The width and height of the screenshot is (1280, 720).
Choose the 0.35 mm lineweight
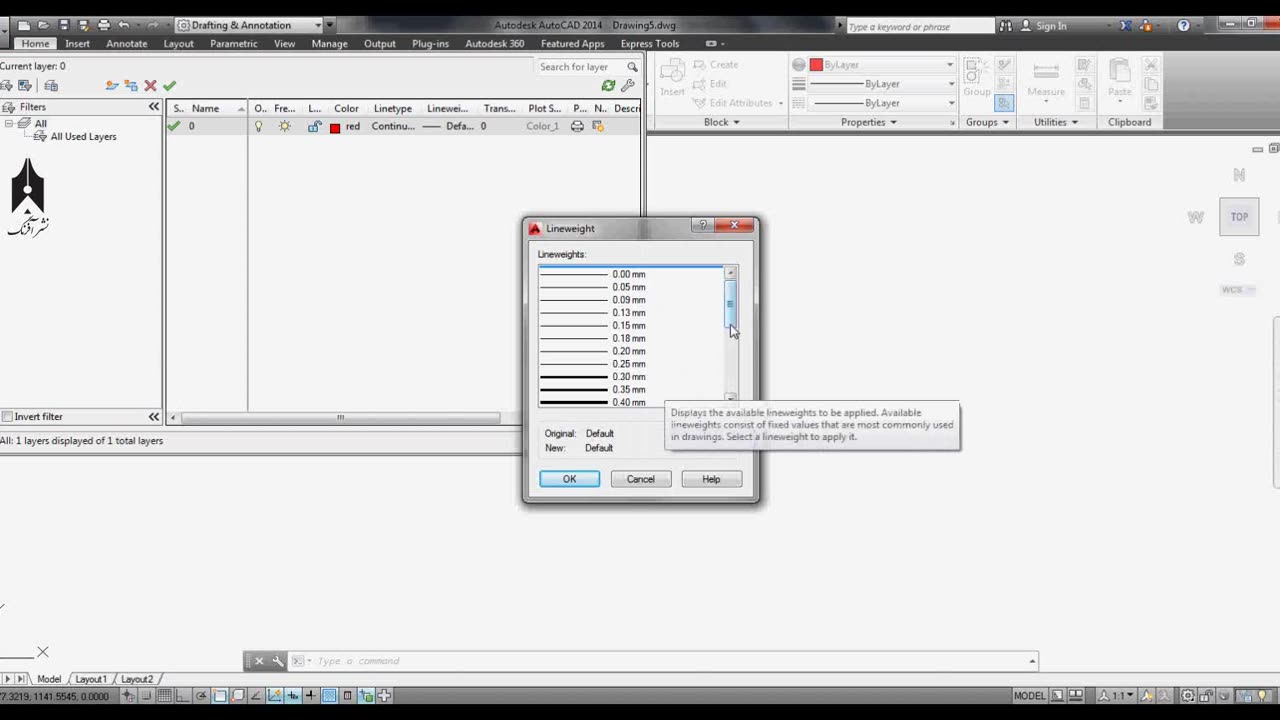click(631, 390)
